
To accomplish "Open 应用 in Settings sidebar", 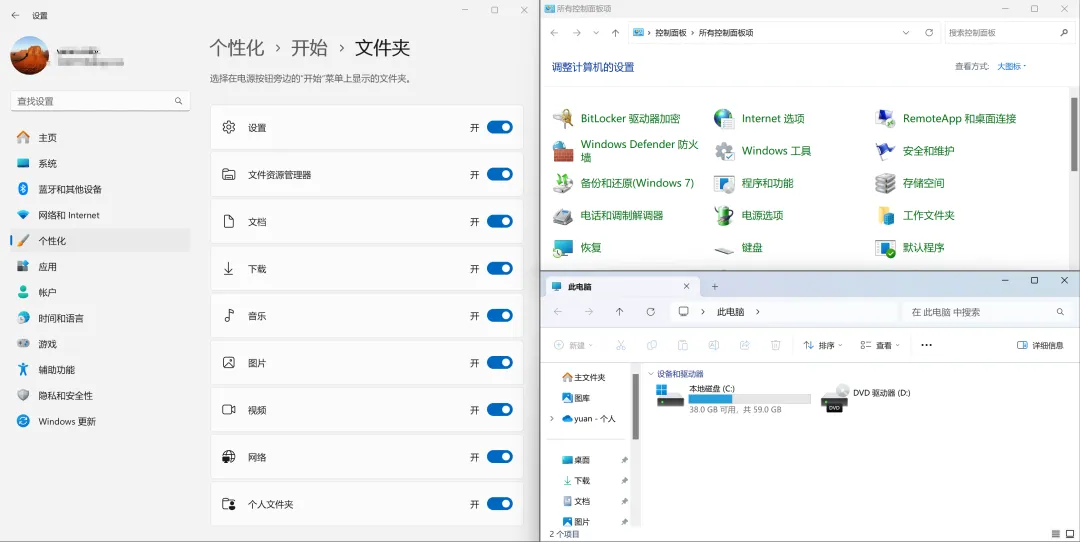I will coord(100,267).
